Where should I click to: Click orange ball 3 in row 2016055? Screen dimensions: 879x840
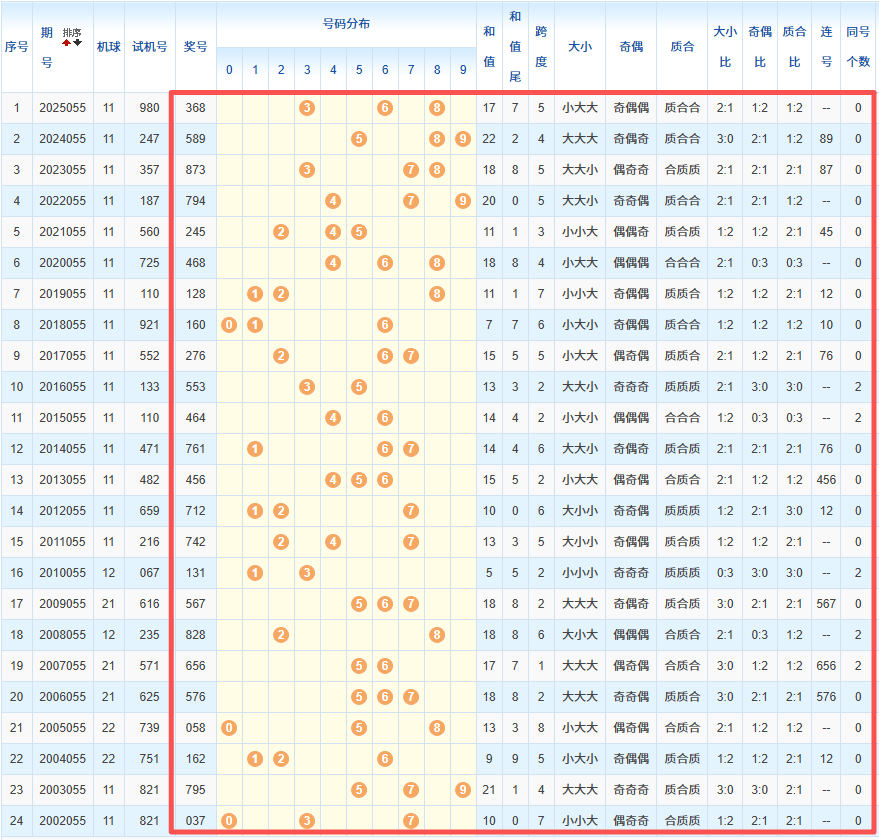[x=307, y=387]
